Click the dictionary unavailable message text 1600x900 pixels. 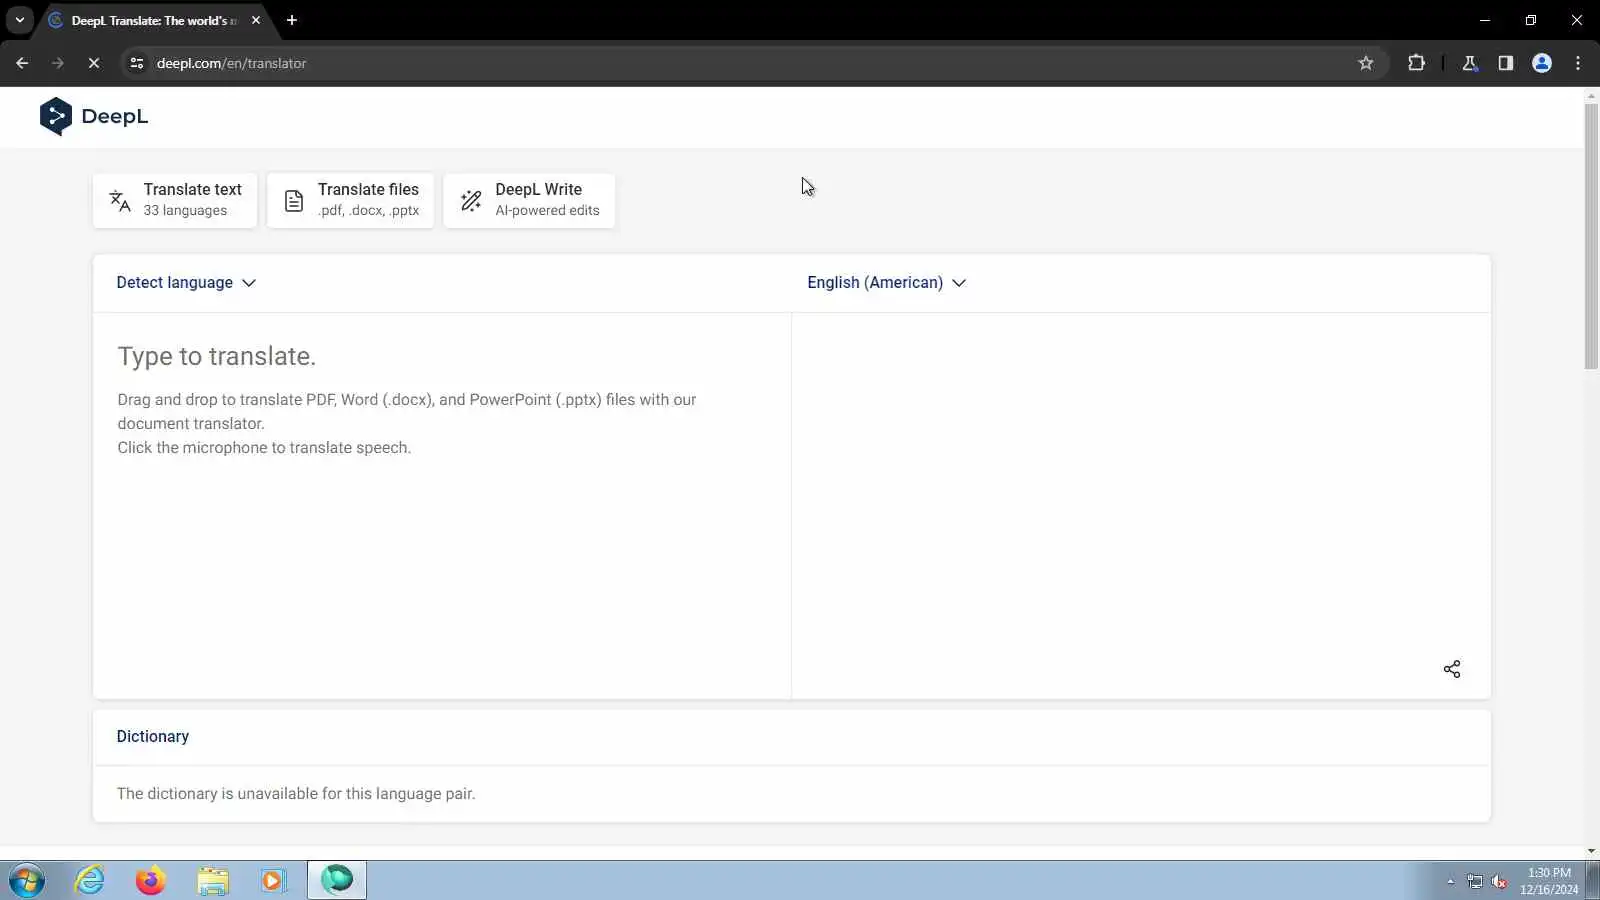[x=296, y=793]
